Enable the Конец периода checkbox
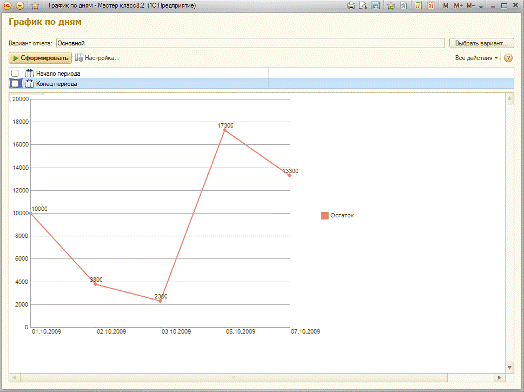 tap(15, 84)
